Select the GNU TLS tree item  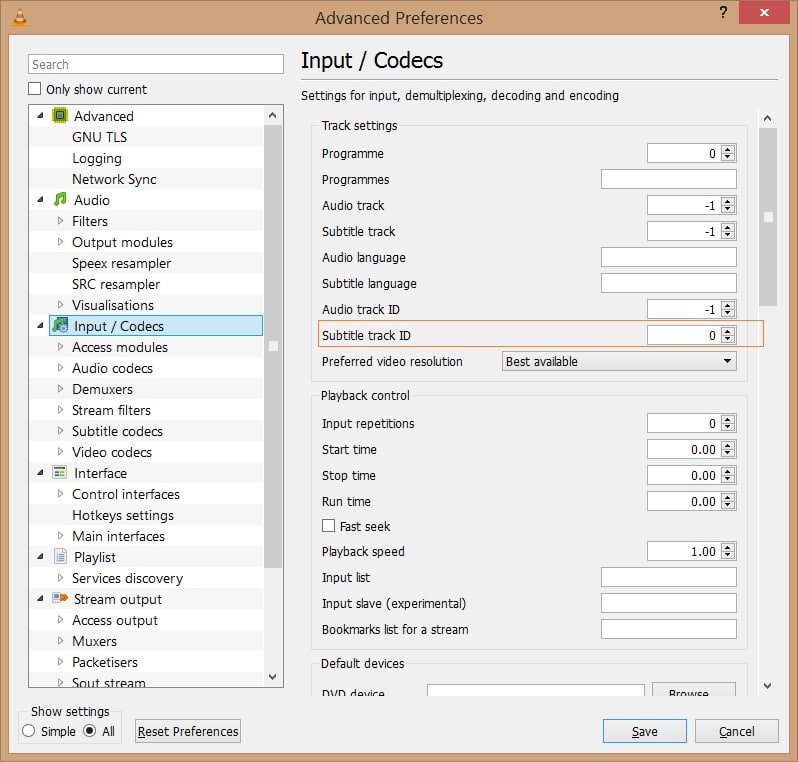coord(99,137)
